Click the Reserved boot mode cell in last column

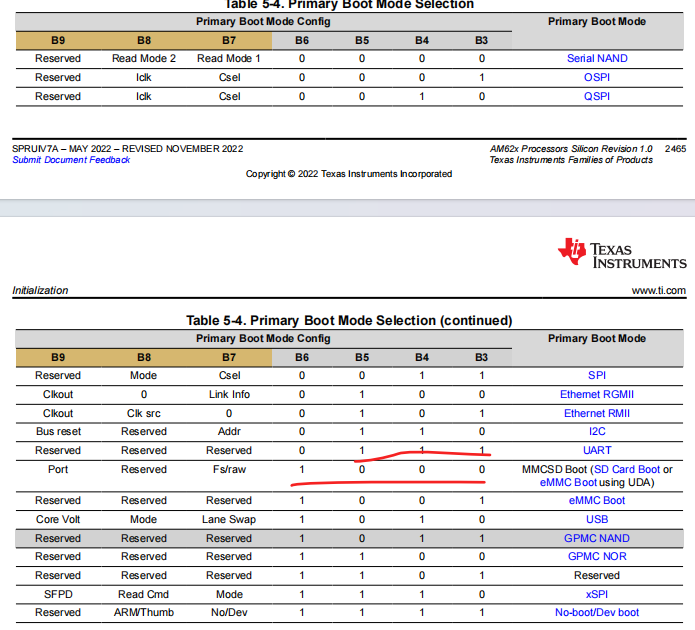(597, 575)
